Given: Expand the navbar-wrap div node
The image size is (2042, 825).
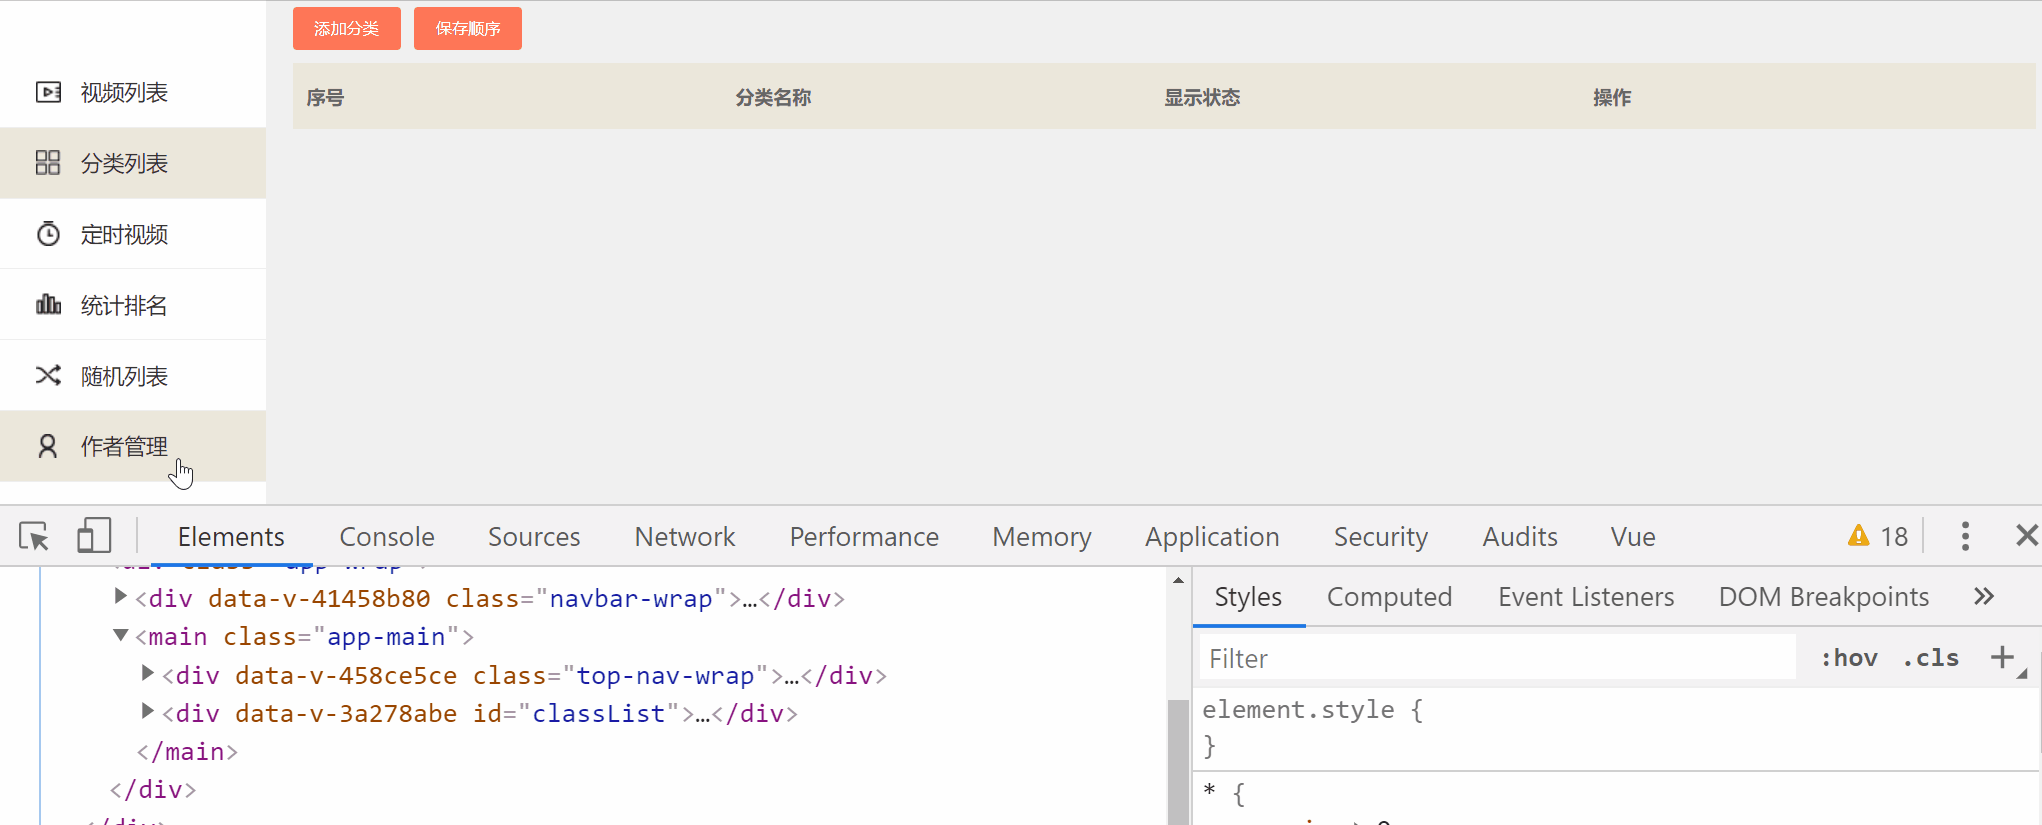Looking at the screenshot, I should (121, 597).
